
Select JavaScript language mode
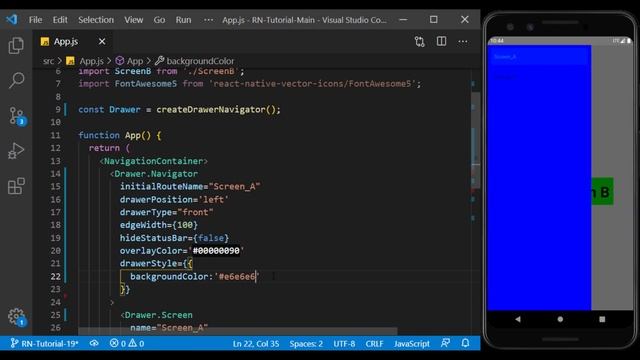click(x=411, y=344)
